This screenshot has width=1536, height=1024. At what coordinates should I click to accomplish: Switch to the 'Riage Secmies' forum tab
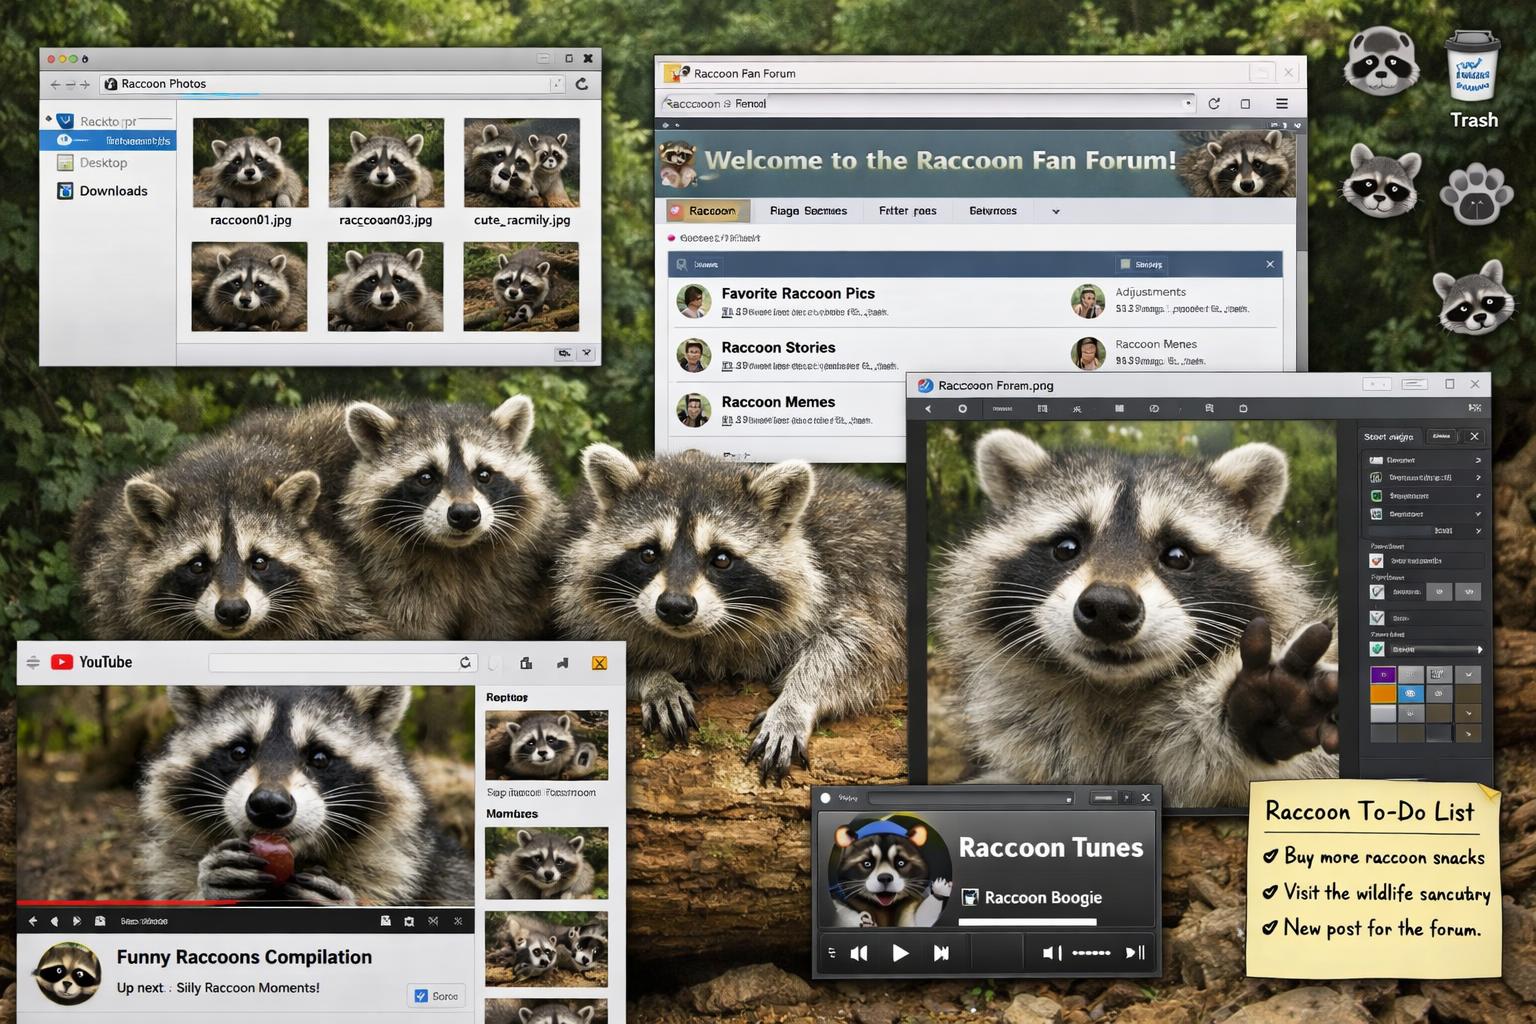[x=808, y=211]
